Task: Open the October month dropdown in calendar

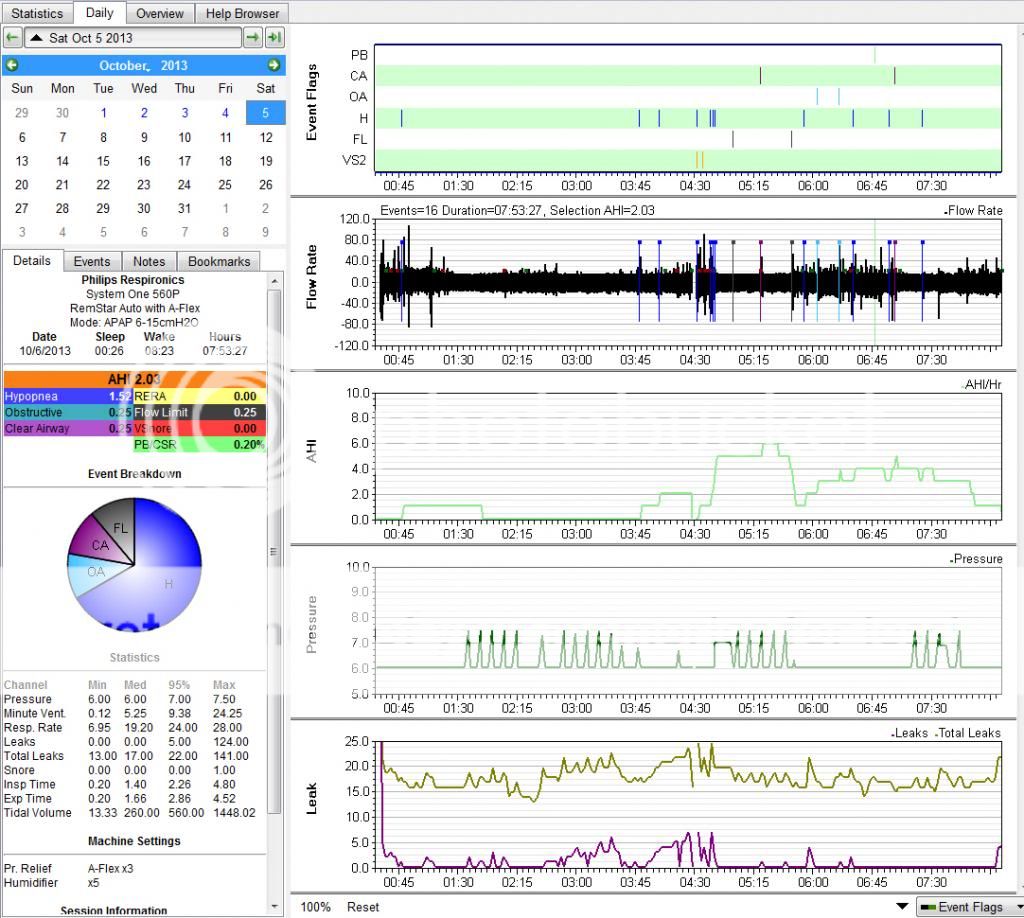Action: tap(123, 65)
